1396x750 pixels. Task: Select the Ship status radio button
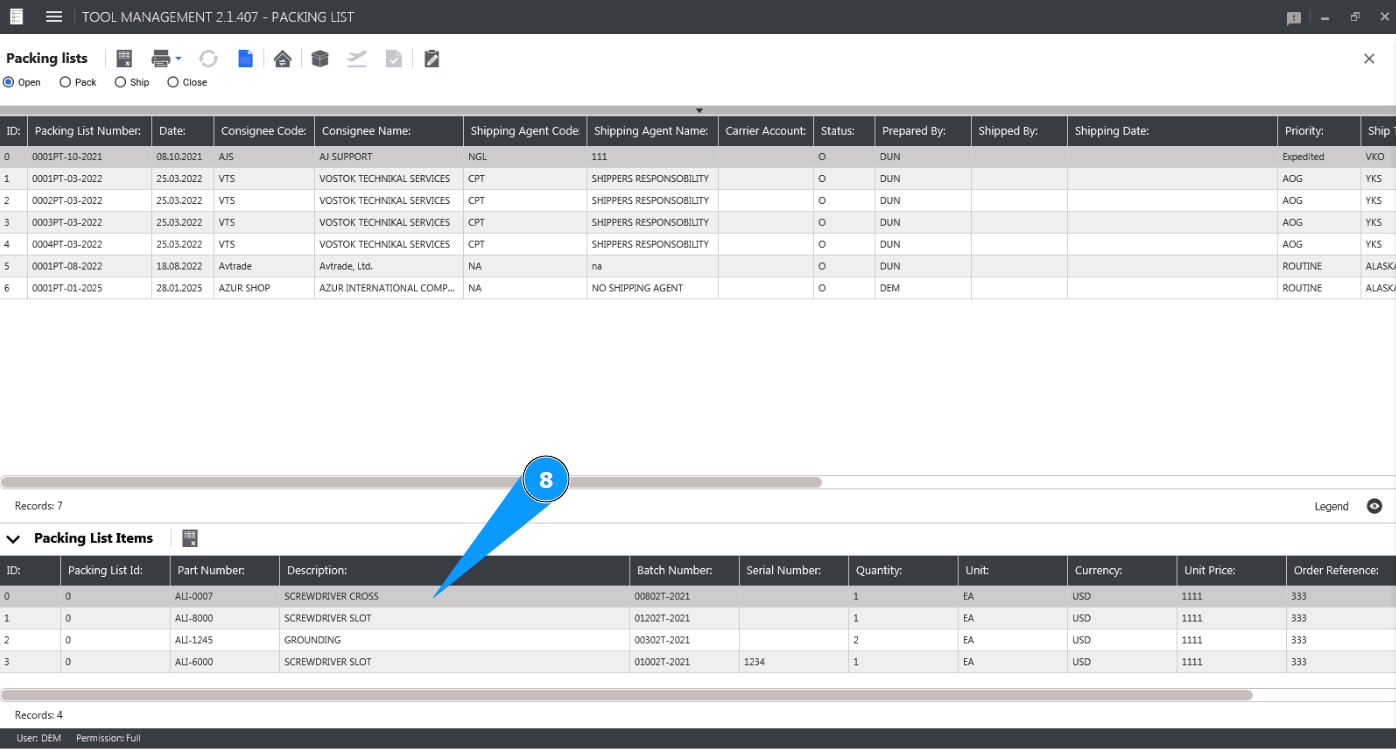(121, 82)
